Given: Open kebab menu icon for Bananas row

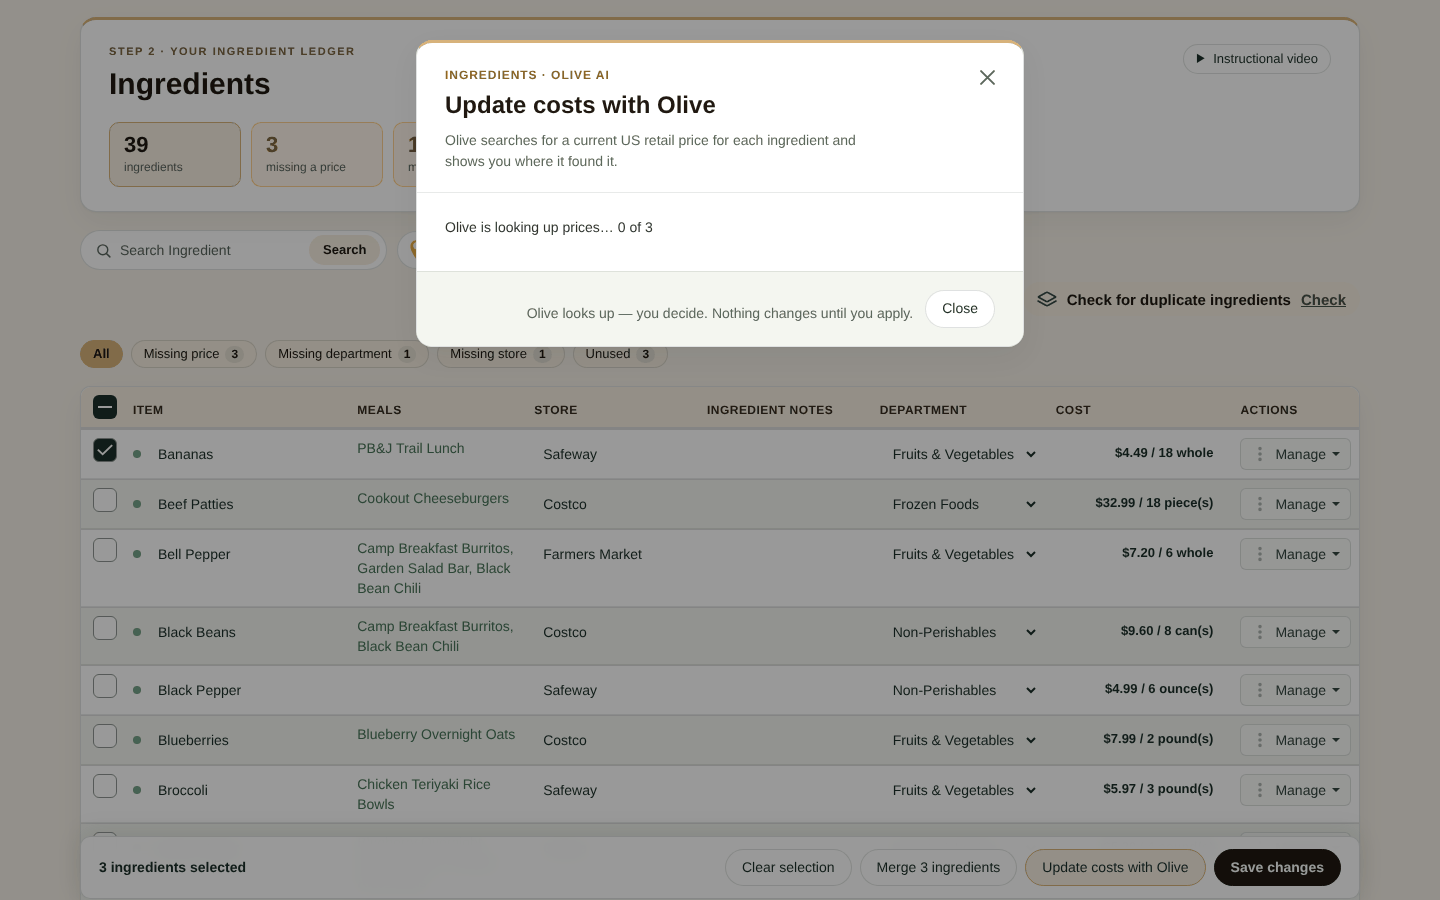Looking at the screenshot, I should [1260, 454].
